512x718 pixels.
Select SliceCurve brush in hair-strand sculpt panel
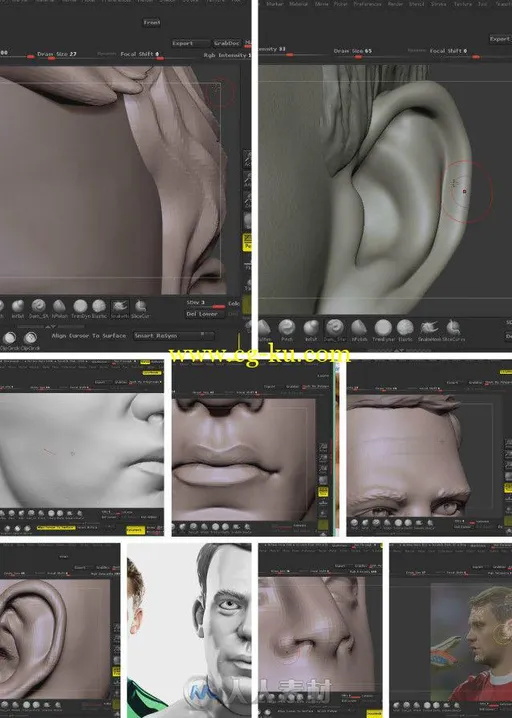click(140, 308)
